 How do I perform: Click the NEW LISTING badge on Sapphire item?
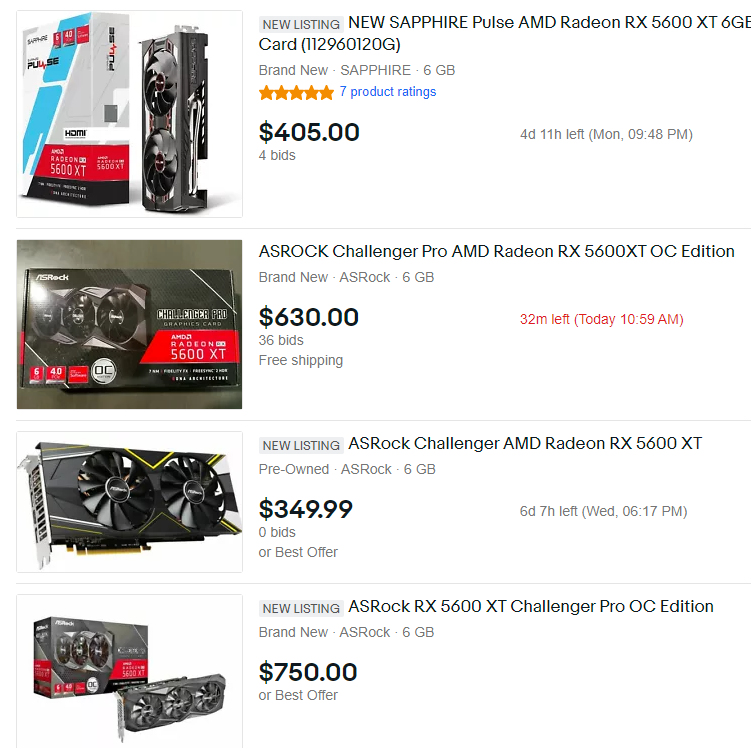pyautogui.click(x=301, y=24)
